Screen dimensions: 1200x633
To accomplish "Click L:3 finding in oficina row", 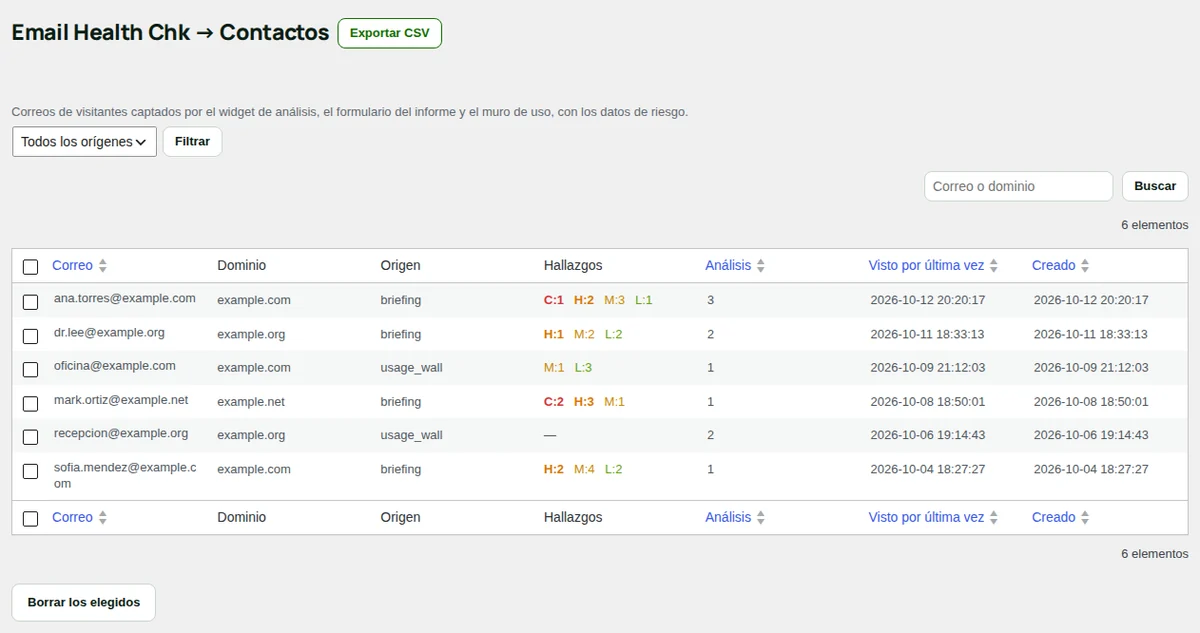I will [583, 368].
